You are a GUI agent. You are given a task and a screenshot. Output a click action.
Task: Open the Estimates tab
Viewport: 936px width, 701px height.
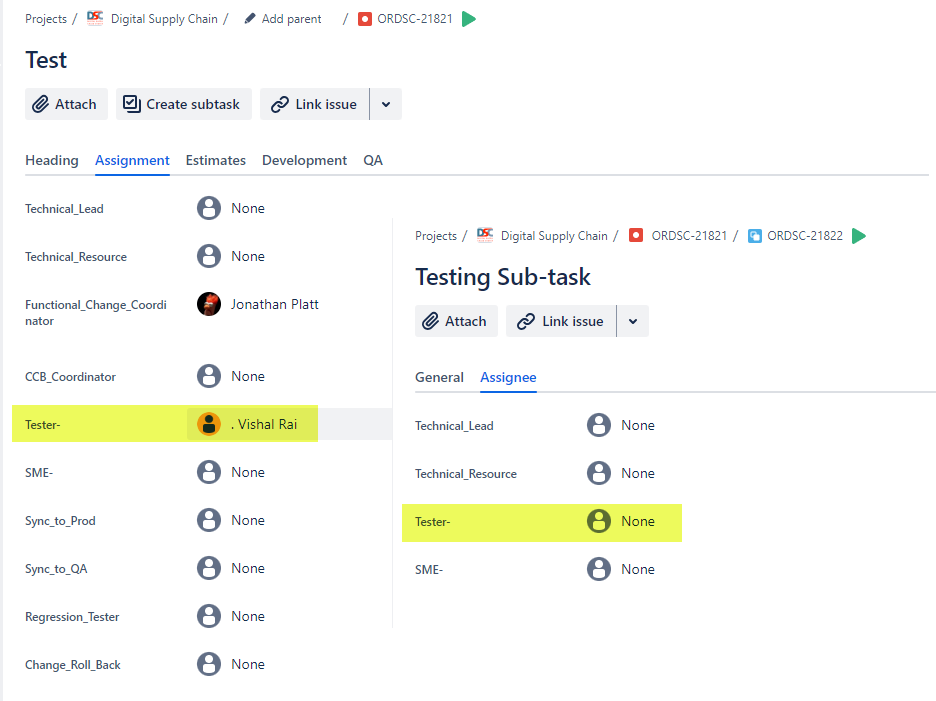215,160
